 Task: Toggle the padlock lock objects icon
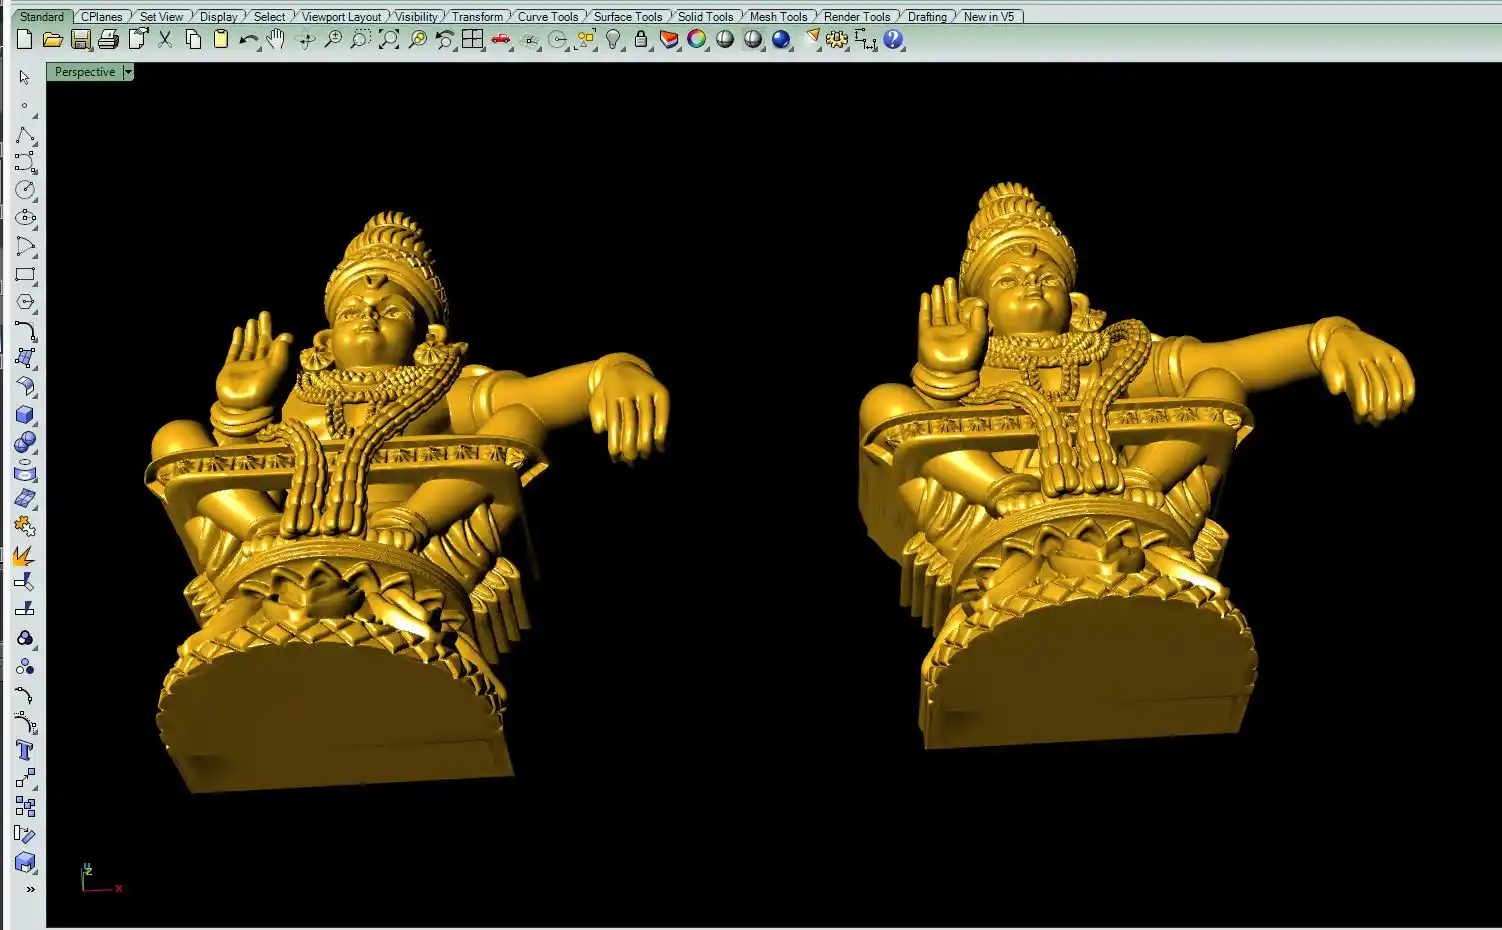(x=641, y=39)
